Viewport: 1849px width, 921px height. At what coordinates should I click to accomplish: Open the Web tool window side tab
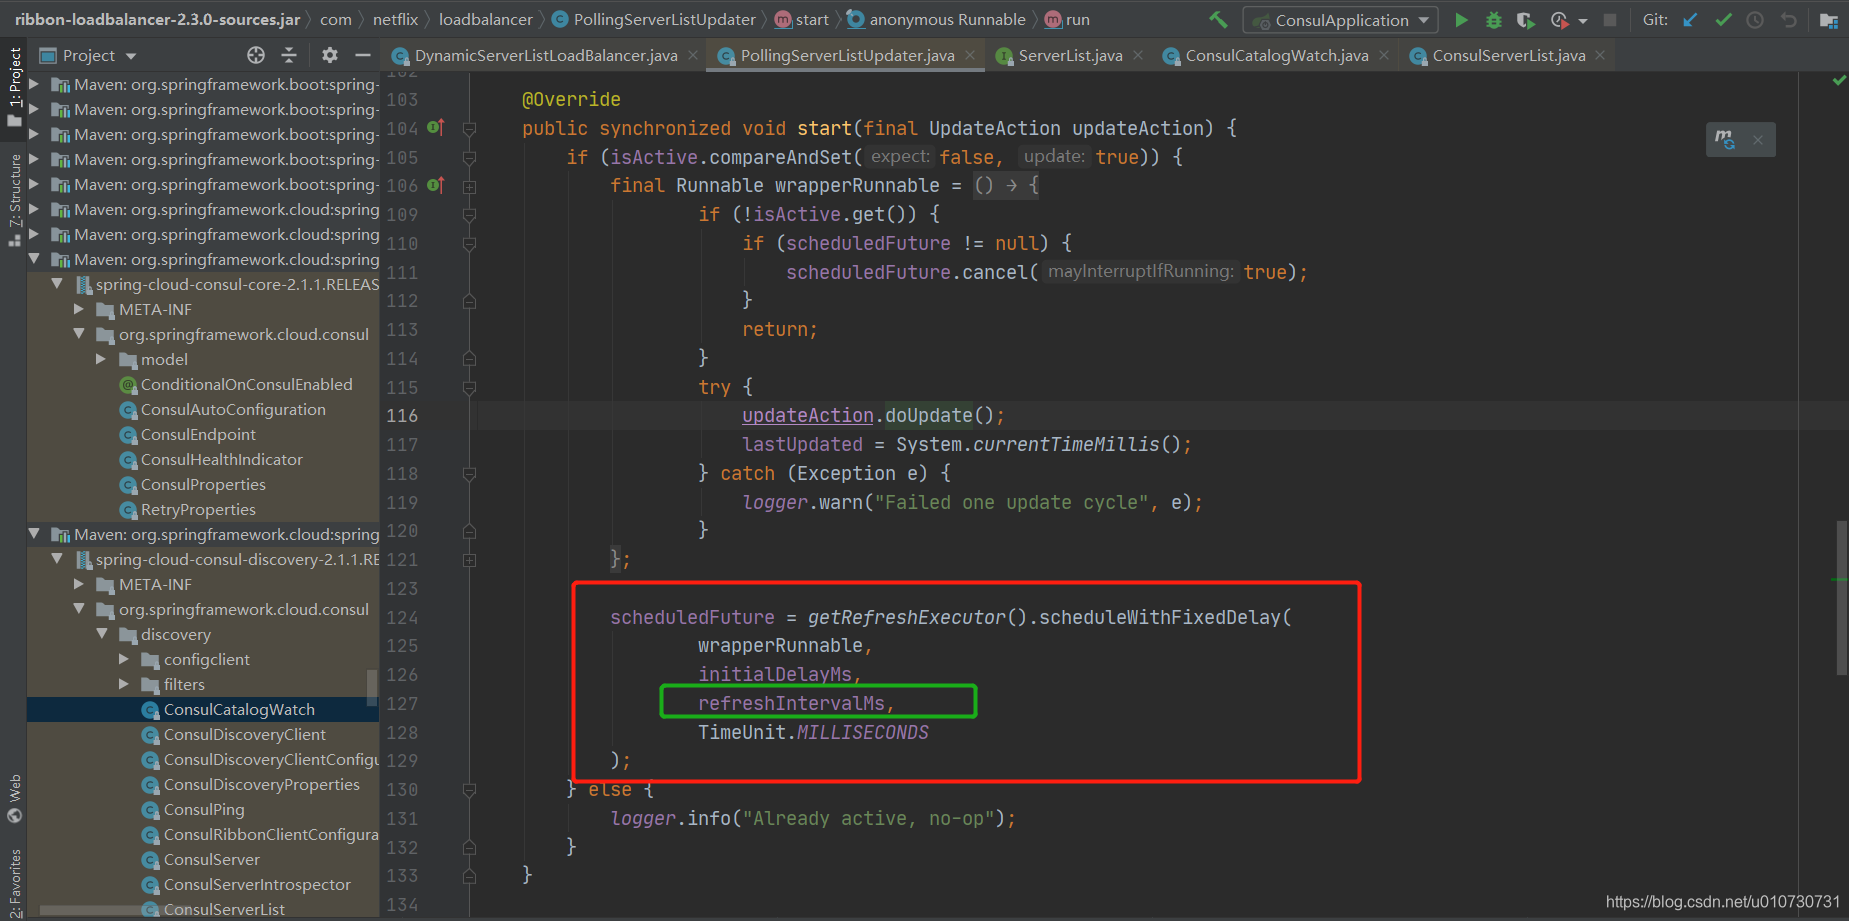click(x=14, y=797)
